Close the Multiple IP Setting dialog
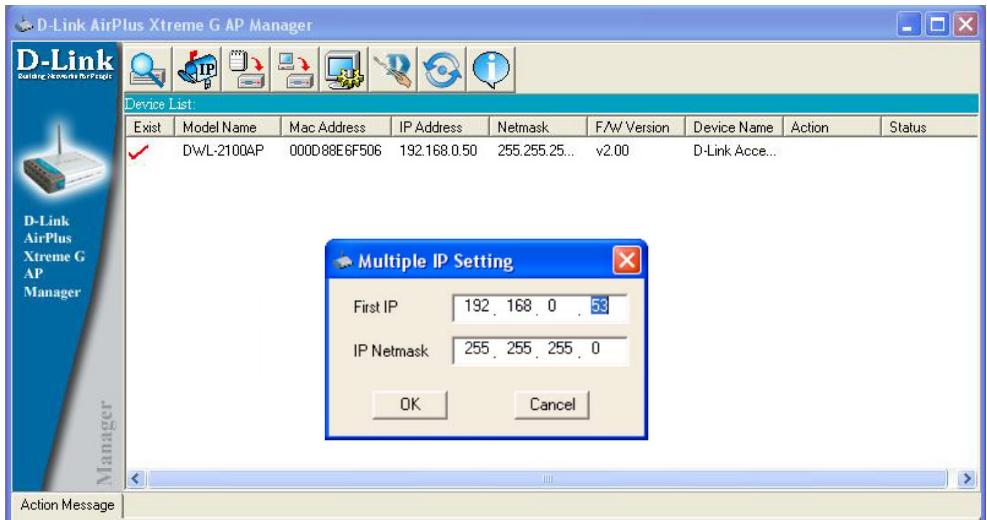The height and width of the screenshot is (520, 987). click(626, 259)
